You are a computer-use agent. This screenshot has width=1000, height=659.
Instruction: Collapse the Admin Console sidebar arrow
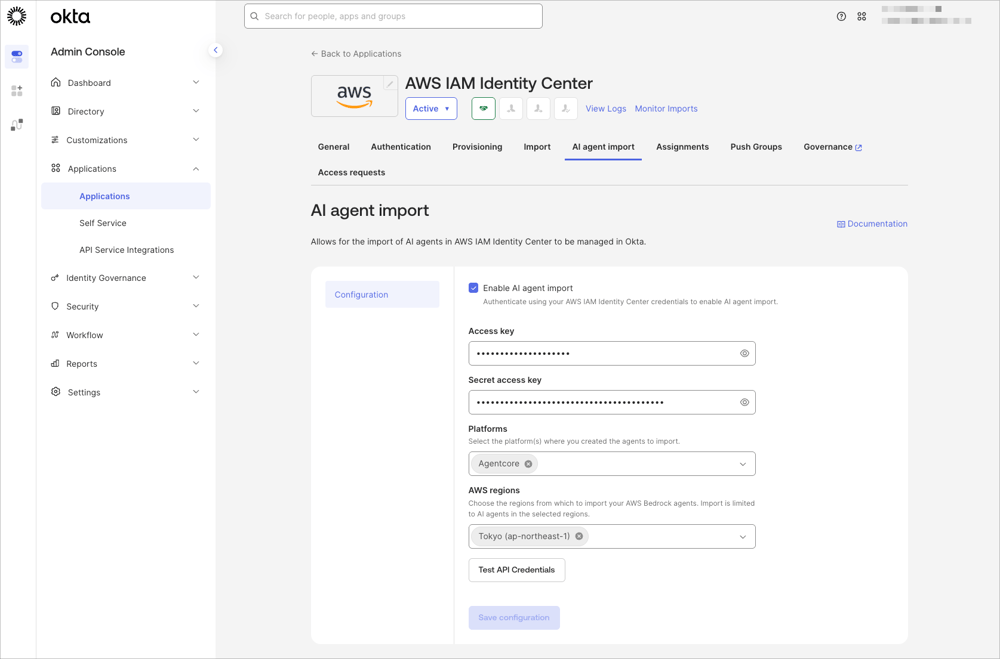(x=216, y=50)
